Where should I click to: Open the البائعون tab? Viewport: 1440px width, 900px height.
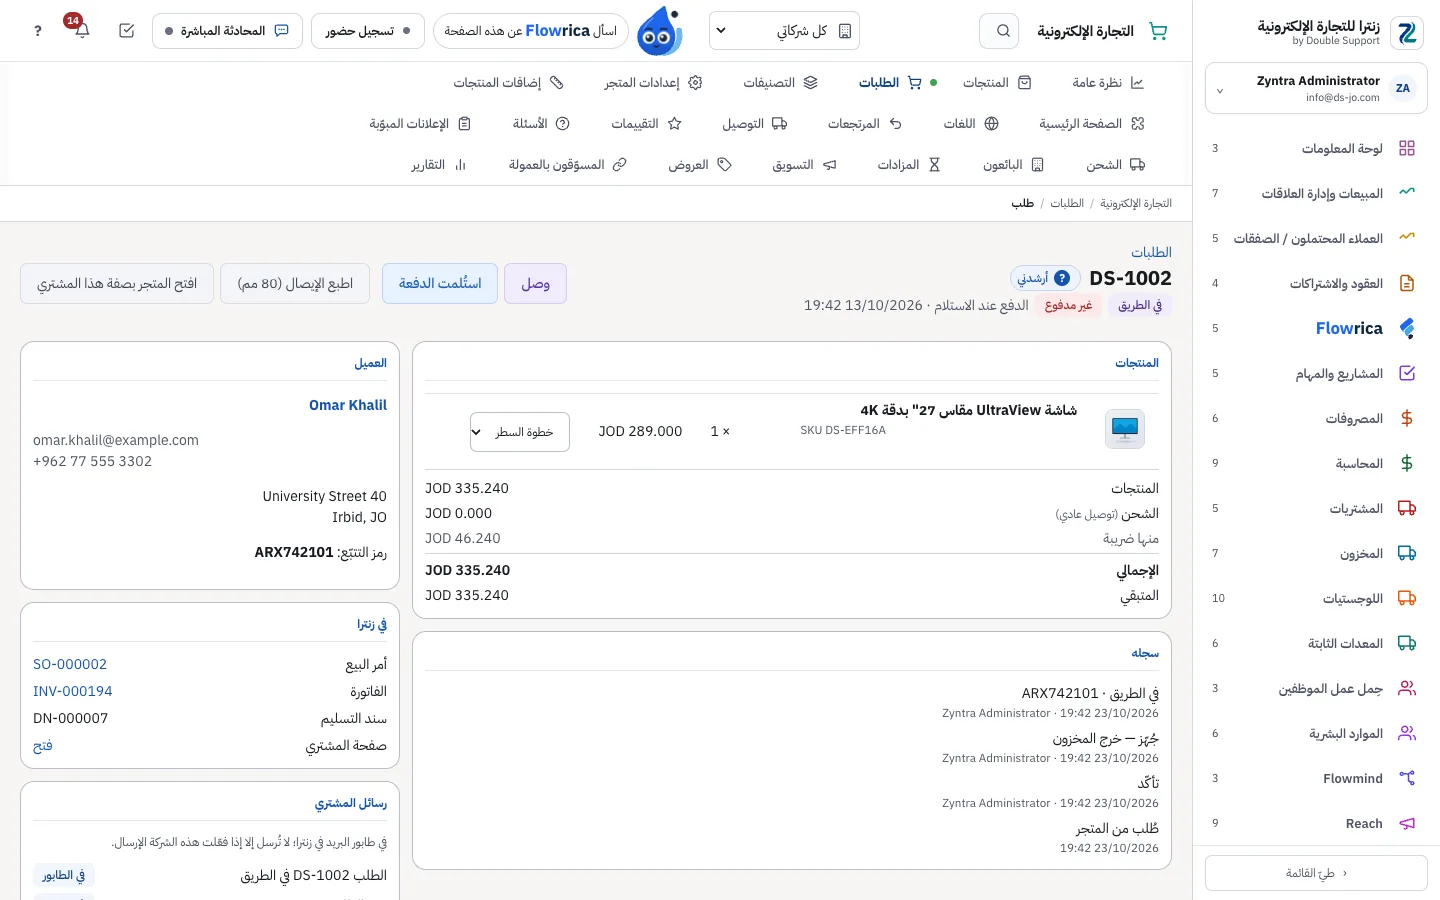1013,165
